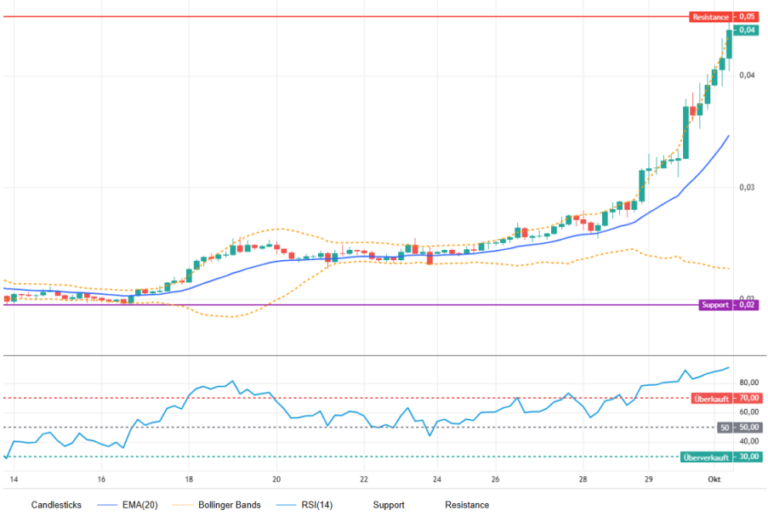Click the 80,00 RSI axis value
Screen dimensions: 768x527
click(749, 383)
